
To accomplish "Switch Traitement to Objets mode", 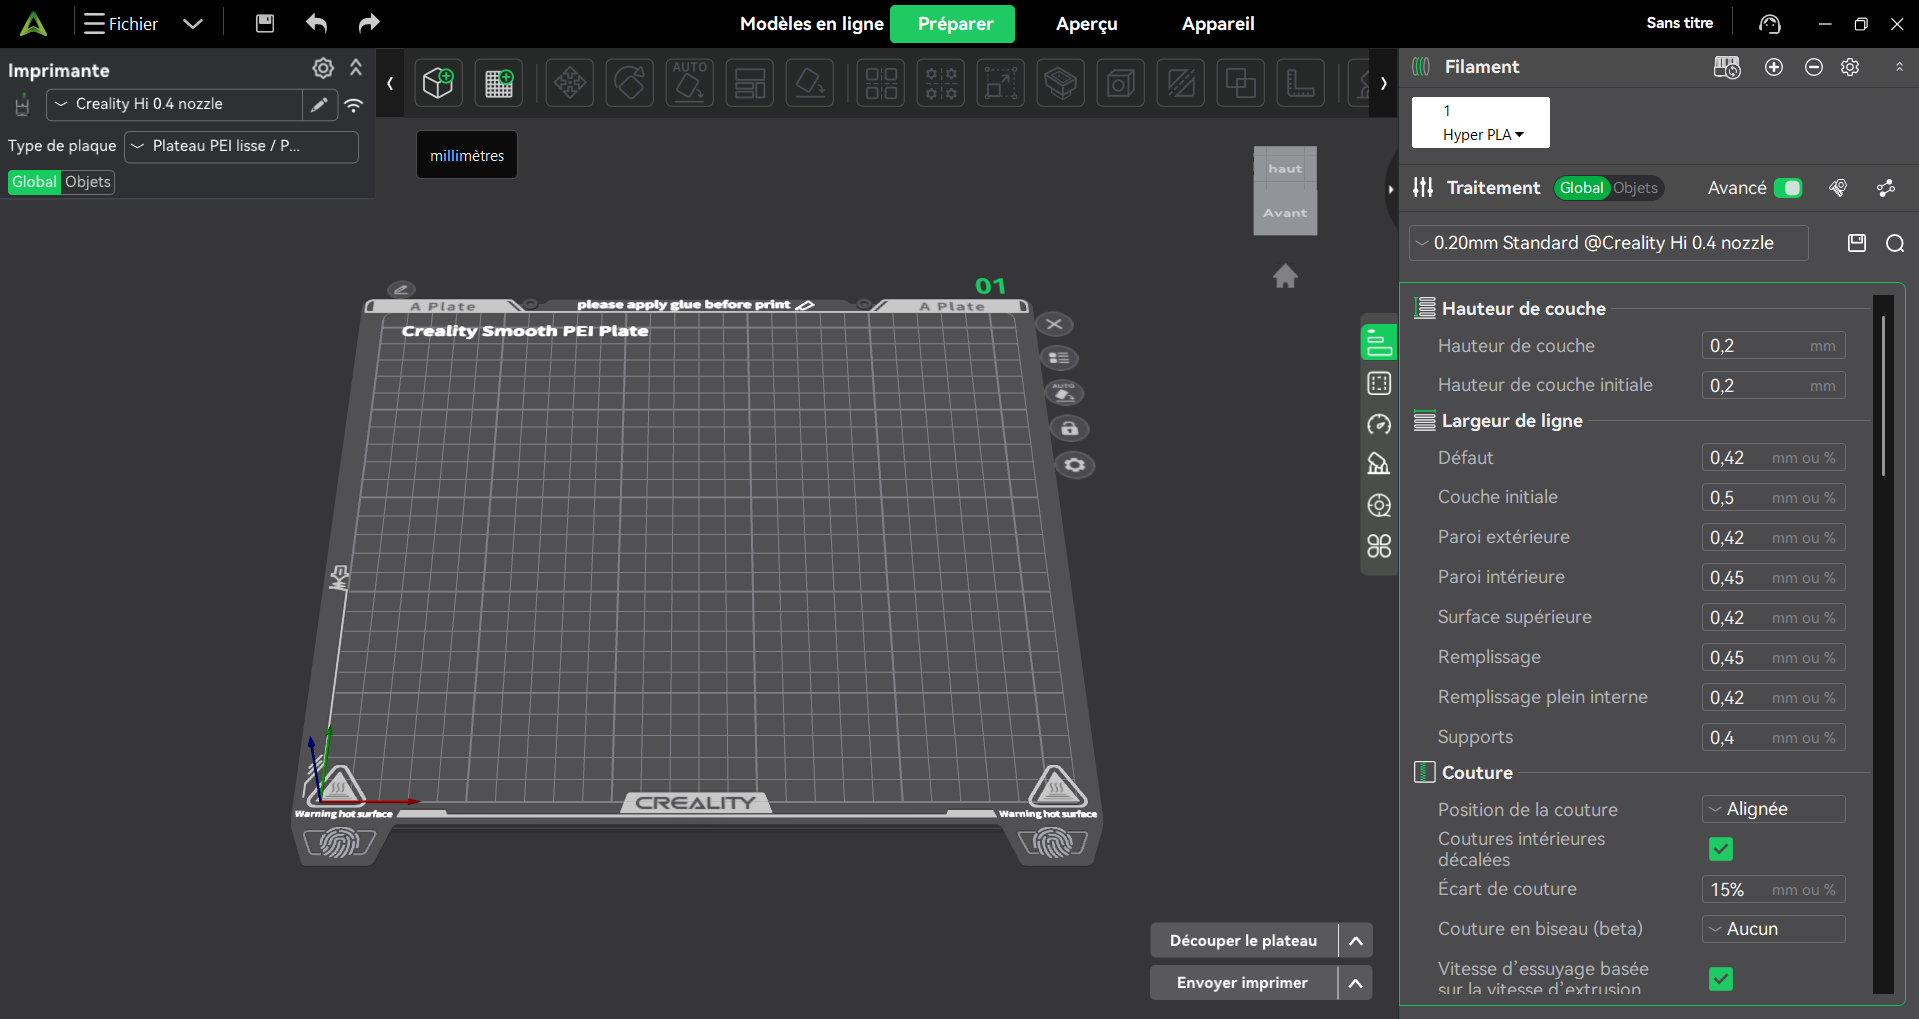I will (1635, 188).
